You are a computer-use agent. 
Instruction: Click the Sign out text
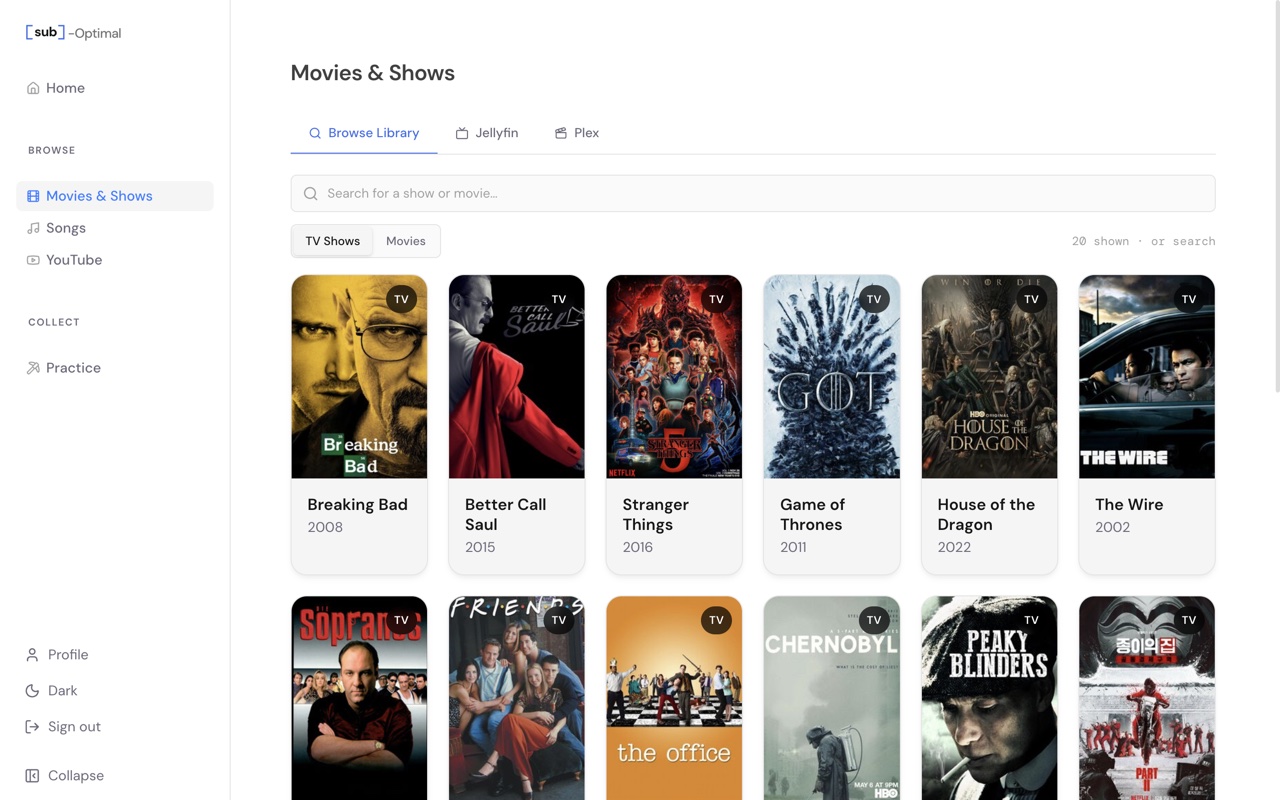tap(74, 727)
